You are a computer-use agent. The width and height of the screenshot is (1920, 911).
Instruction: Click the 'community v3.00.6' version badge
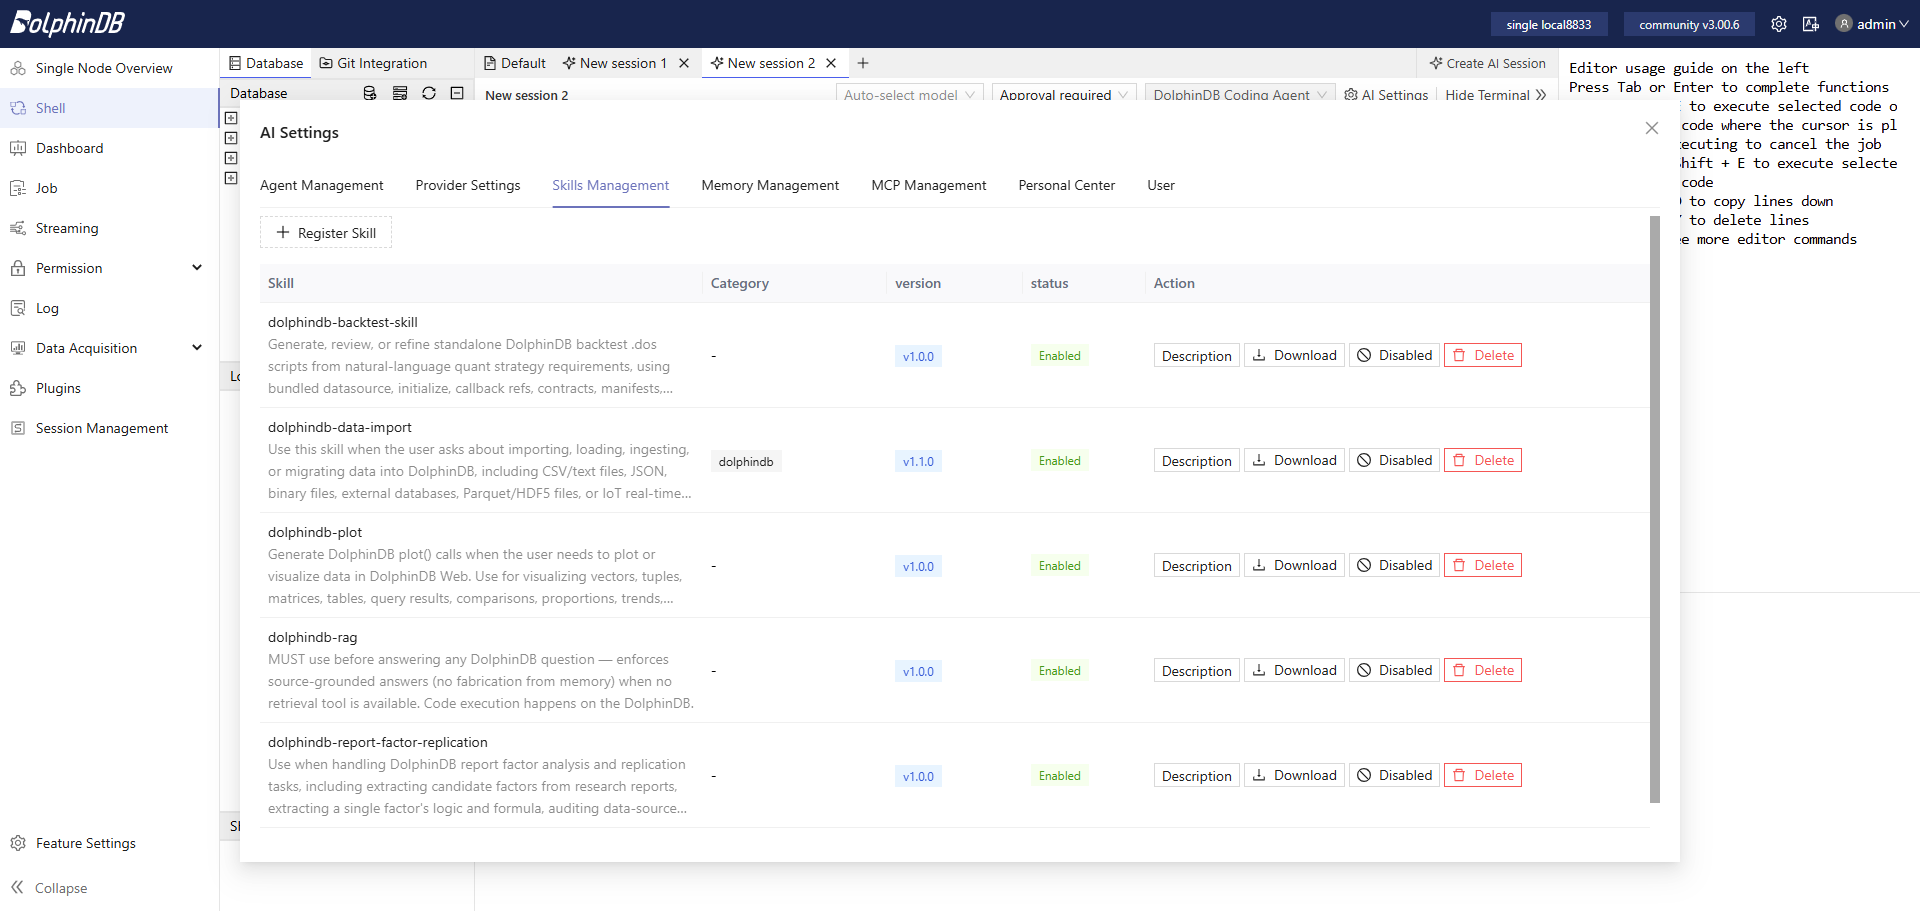(x=1689, y=24)
